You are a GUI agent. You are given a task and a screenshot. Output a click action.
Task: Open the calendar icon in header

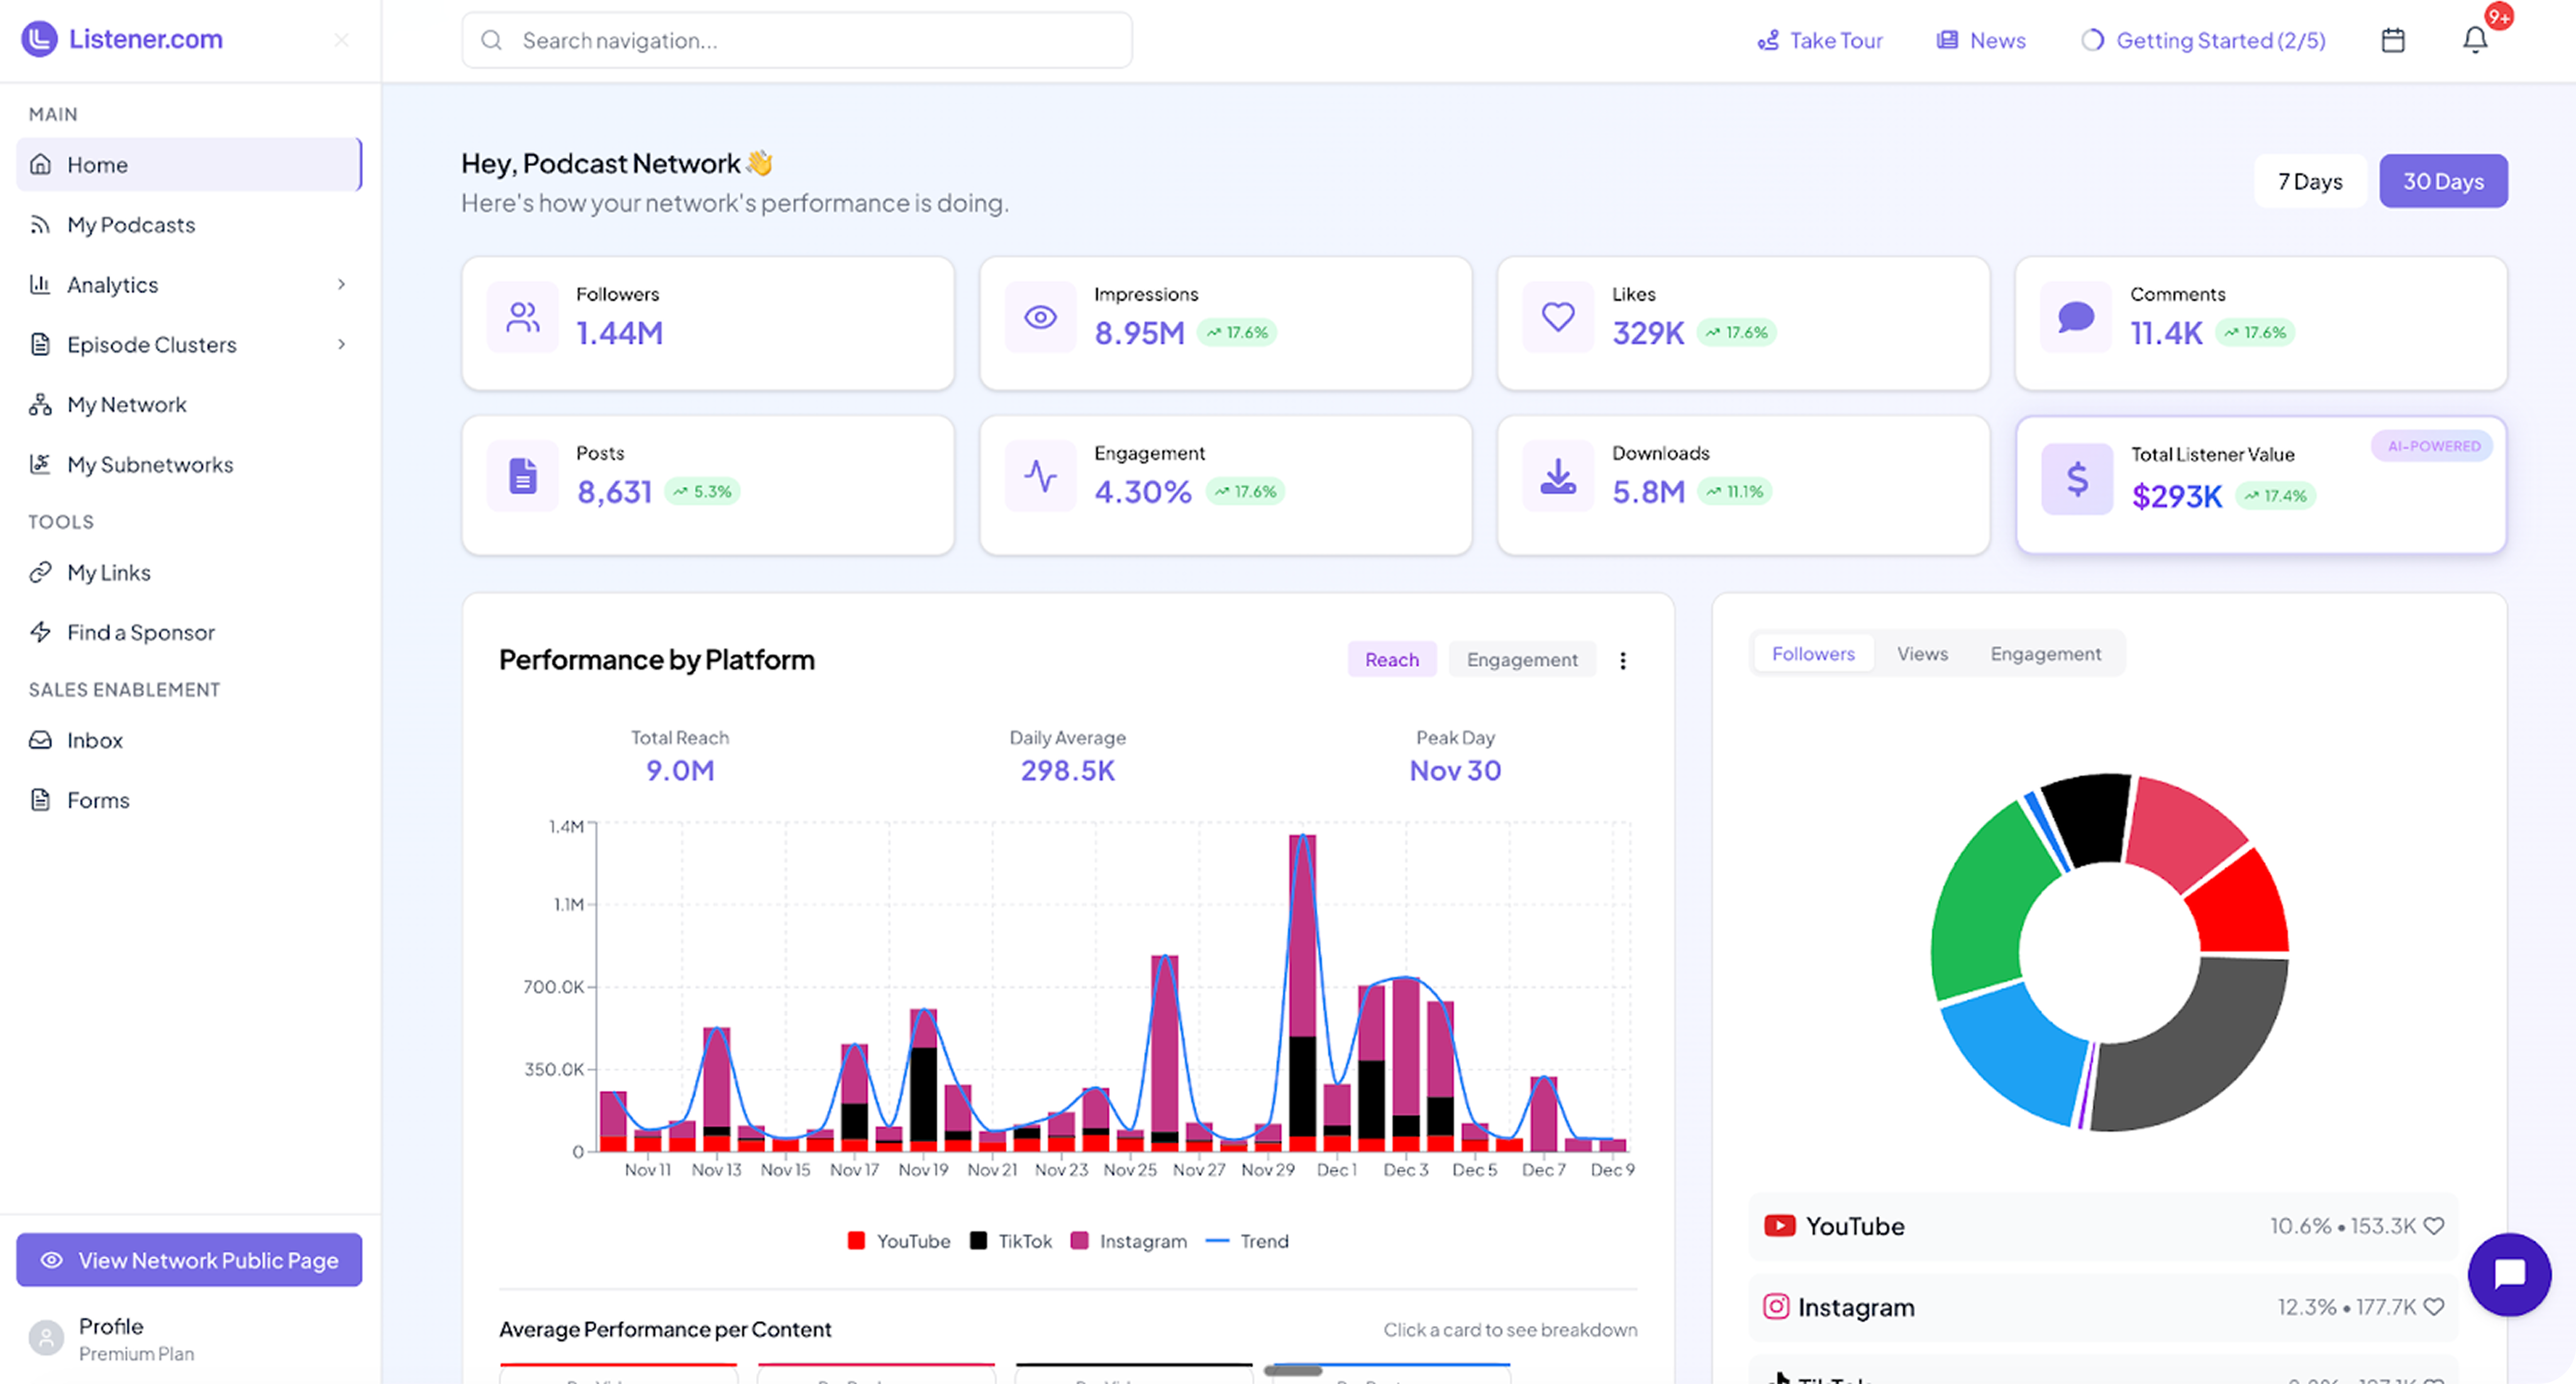point(2392,40)
